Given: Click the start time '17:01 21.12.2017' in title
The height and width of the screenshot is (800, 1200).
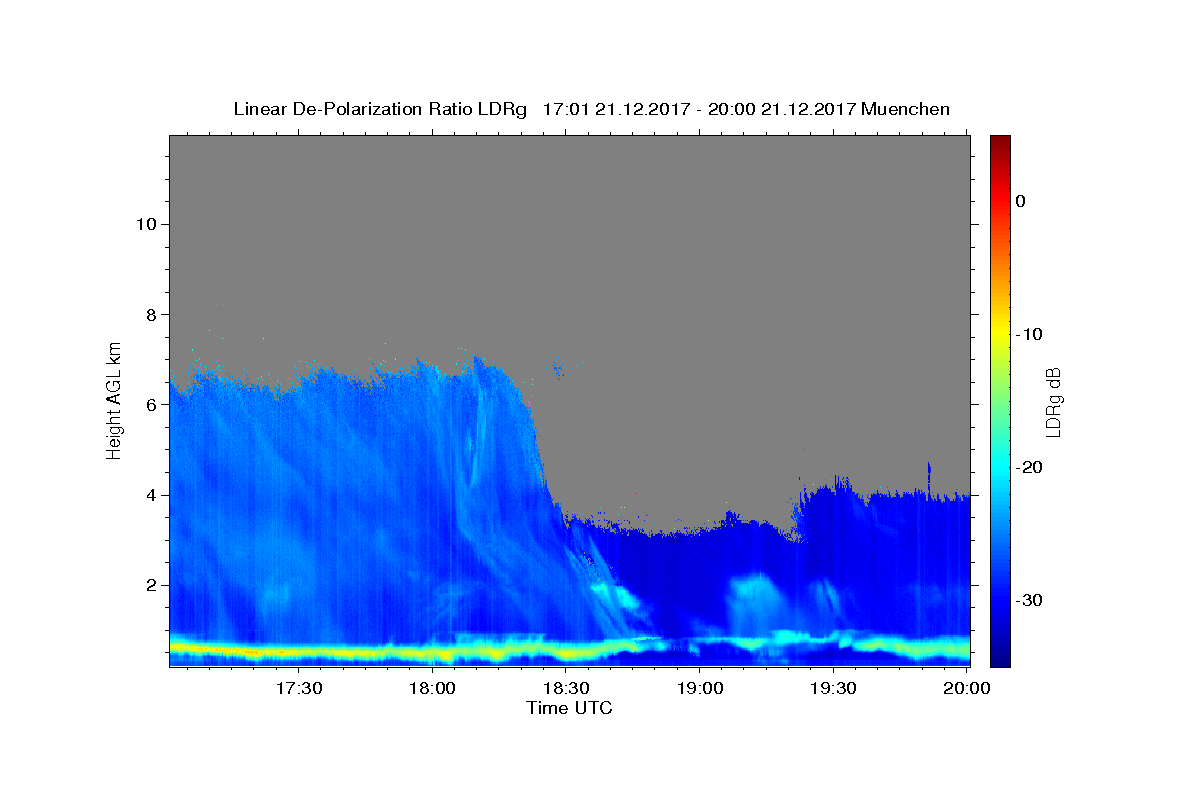Looking at the screenshot, I should (615, 109).
